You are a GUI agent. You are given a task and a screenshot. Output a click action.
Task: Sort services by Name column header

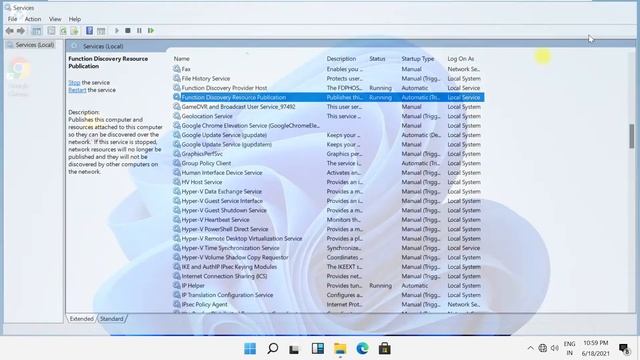coord(181,59)
